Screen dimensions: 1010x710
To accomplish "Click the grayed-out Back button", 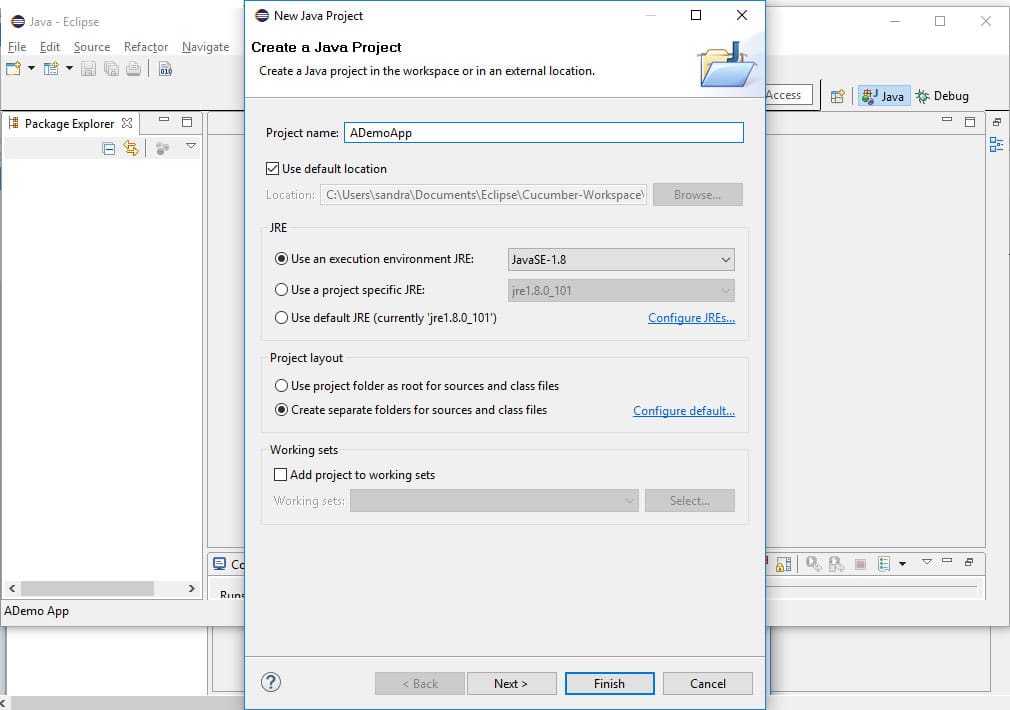I will pyautogui.click(x=420, y=684).
